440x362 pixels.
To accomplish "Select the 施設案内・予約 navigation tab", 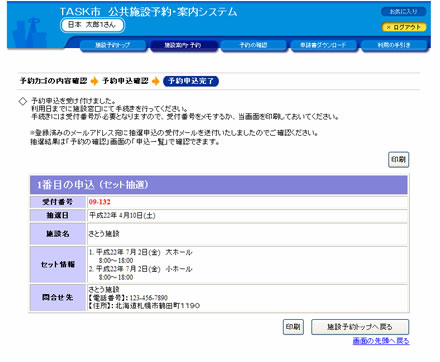I will click(x=183, y=45).
